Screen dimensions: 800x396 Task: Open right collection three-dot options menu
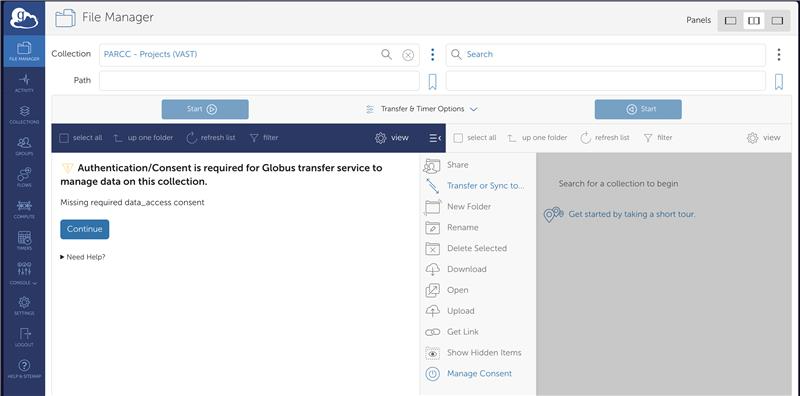pos(779,55)
